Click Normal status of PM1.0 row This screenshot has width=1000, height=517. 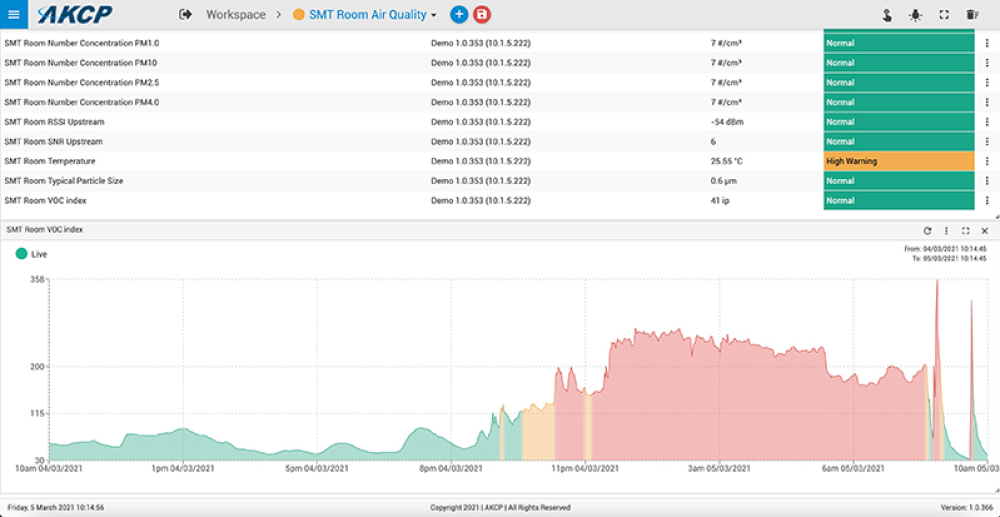tap(899, 43)
